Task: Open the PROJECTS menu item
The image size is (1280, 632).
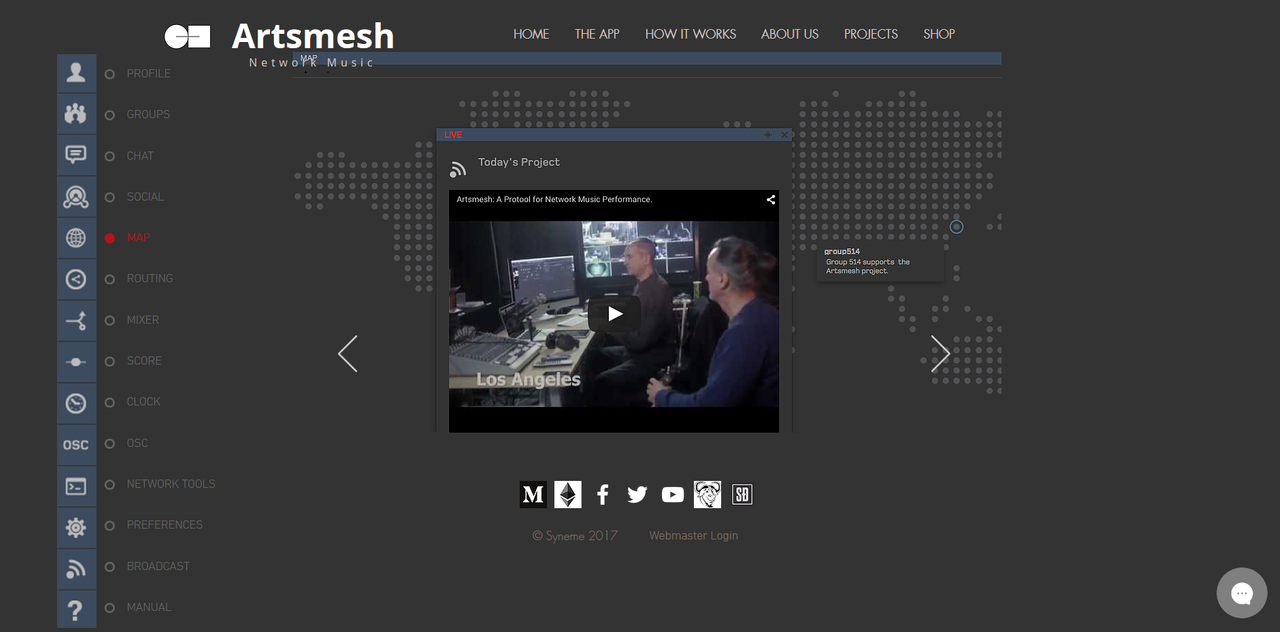Action: coord(871,34)
